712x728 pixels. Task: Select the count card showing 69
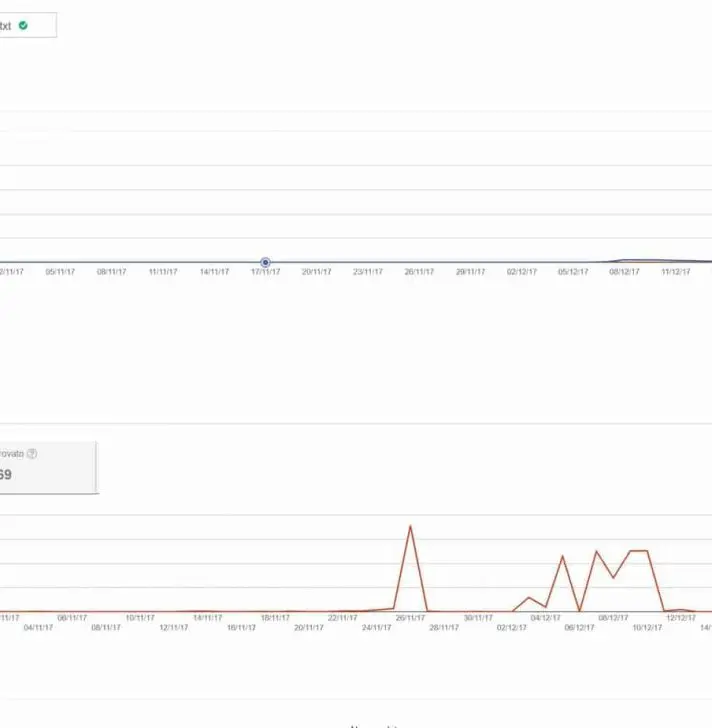(x=47, y=466)
